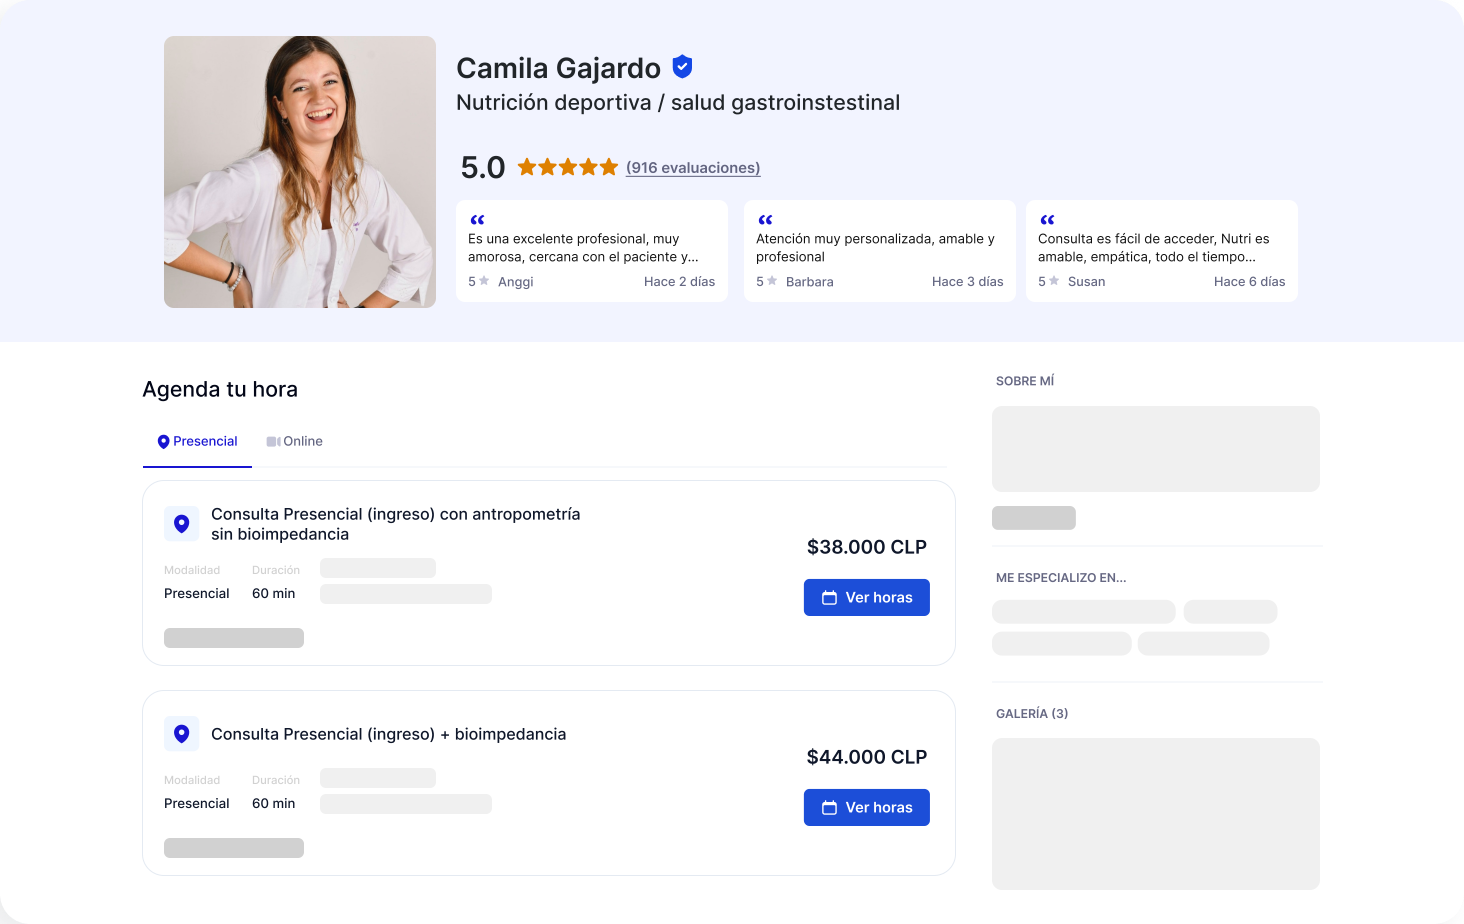Click the quote icon on Barbara's review

click(765, 220)
